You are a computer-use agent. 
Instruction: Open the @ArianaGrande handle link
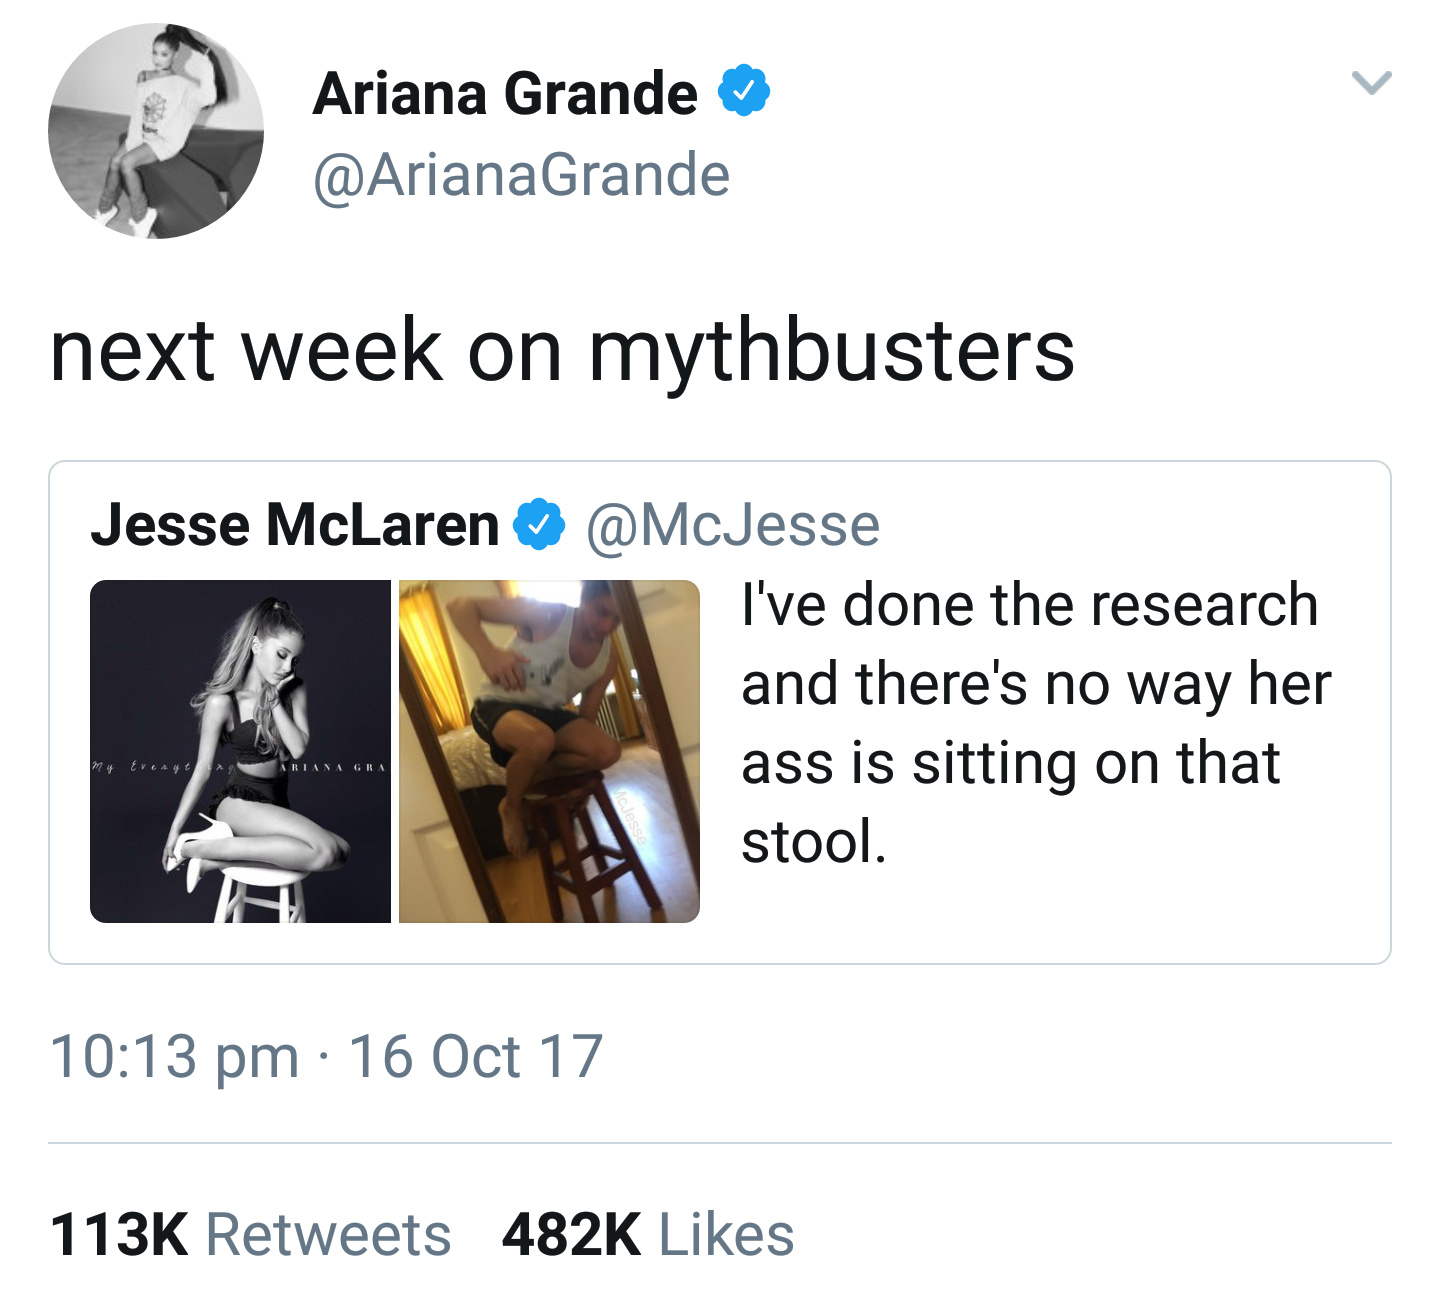[521, 175]
